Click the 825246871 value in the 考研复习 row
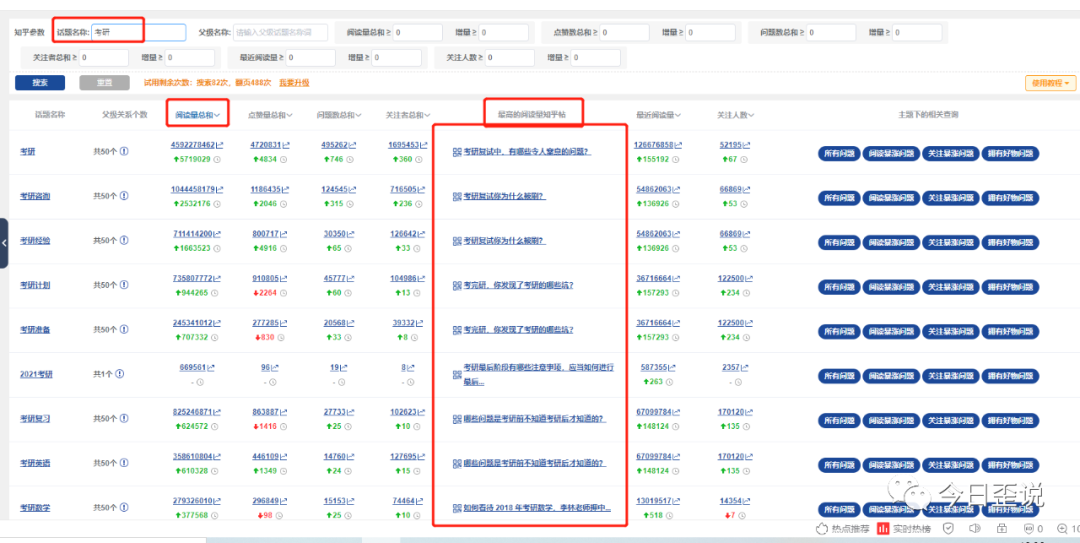This screenshot has height=543, width=1080. tap(194, 412)
